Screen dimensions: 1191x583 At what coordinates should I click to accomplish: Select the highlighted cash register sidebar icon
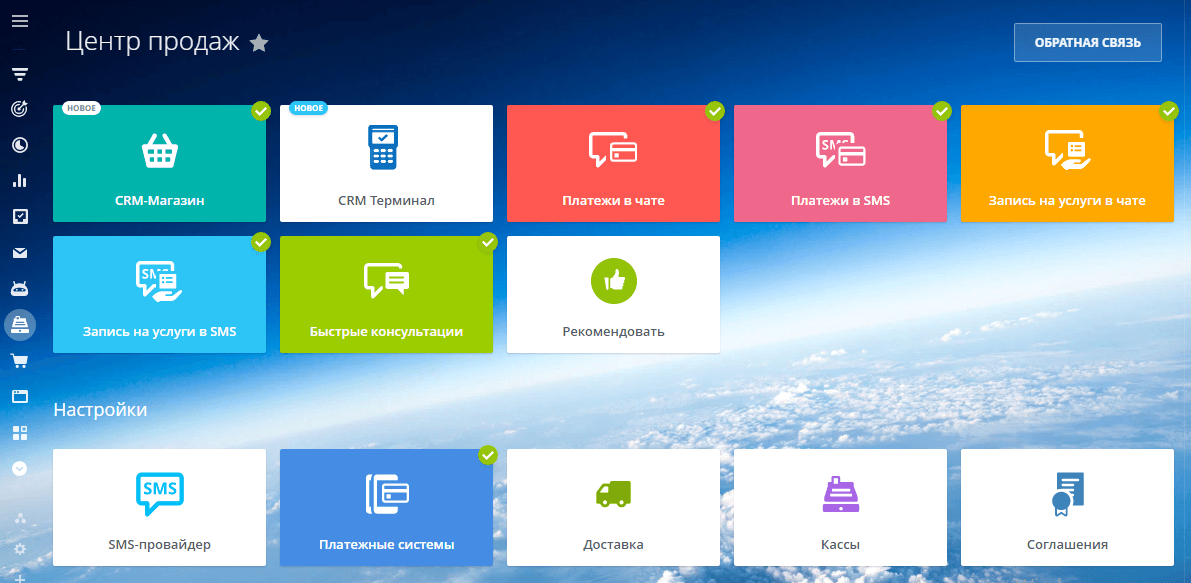[20, 324]
